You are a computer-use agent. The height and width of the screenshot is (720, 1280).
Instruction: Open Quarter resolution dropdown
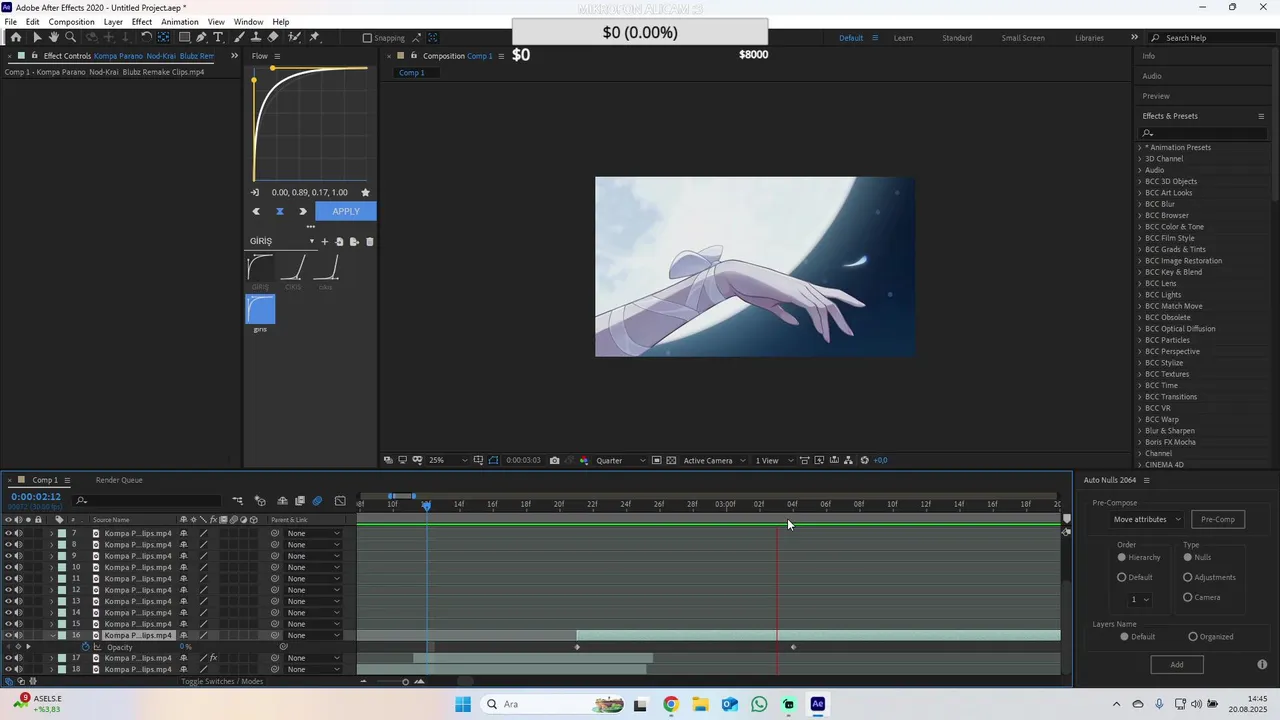click(x=621, y=460)
